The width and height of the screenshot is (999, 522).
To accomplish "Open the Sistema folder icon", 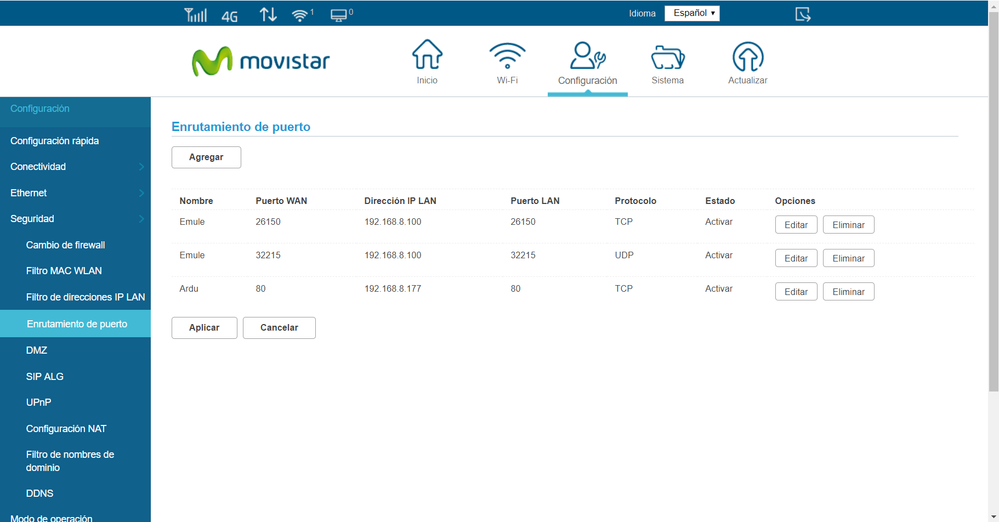I will point(667,56).
